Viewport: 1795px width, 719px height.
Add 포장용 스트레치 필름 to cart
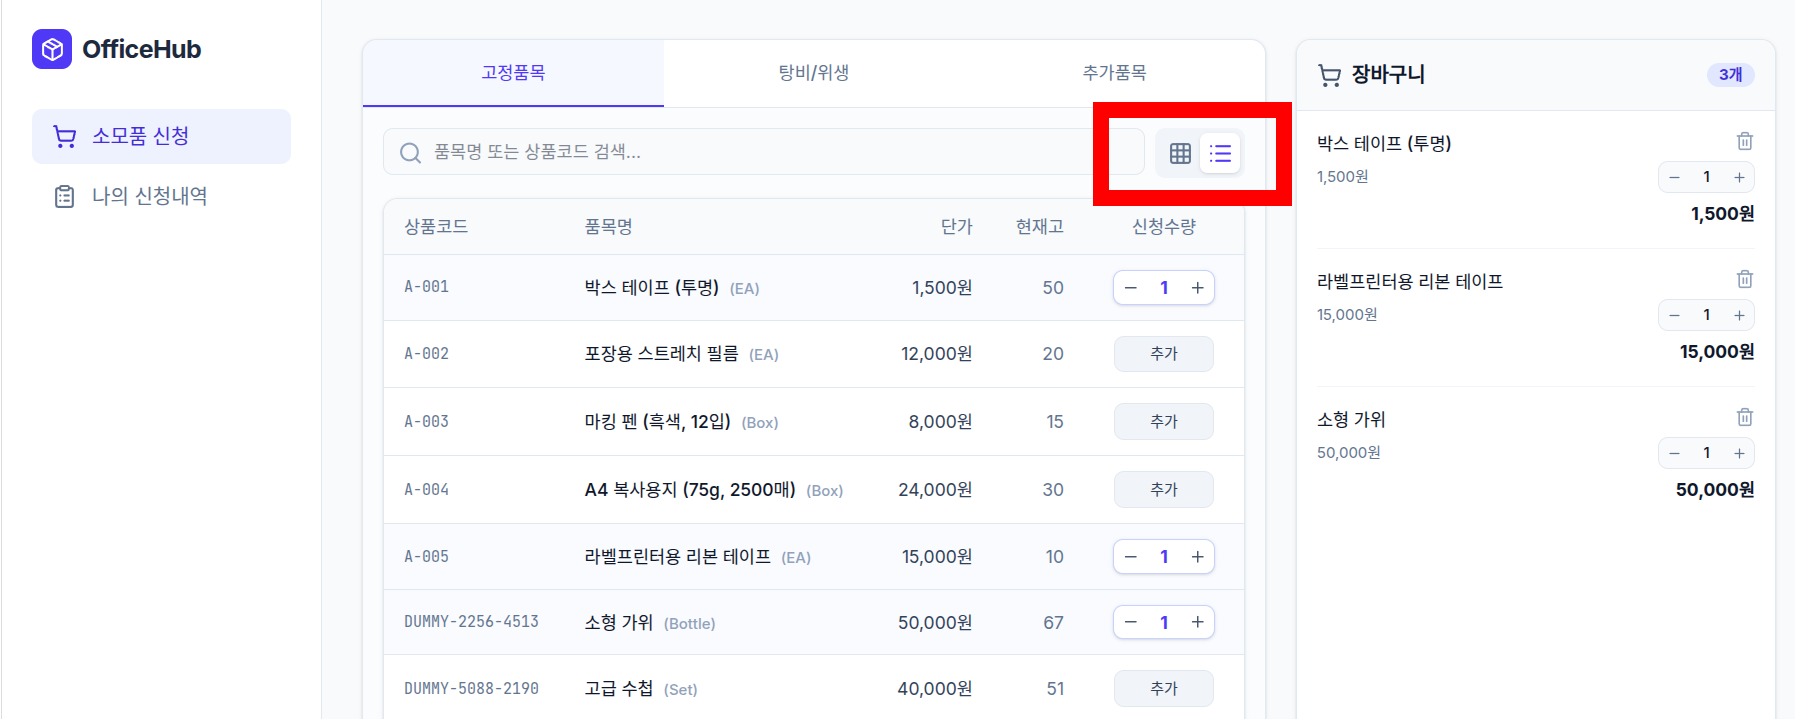point(1164,354)
